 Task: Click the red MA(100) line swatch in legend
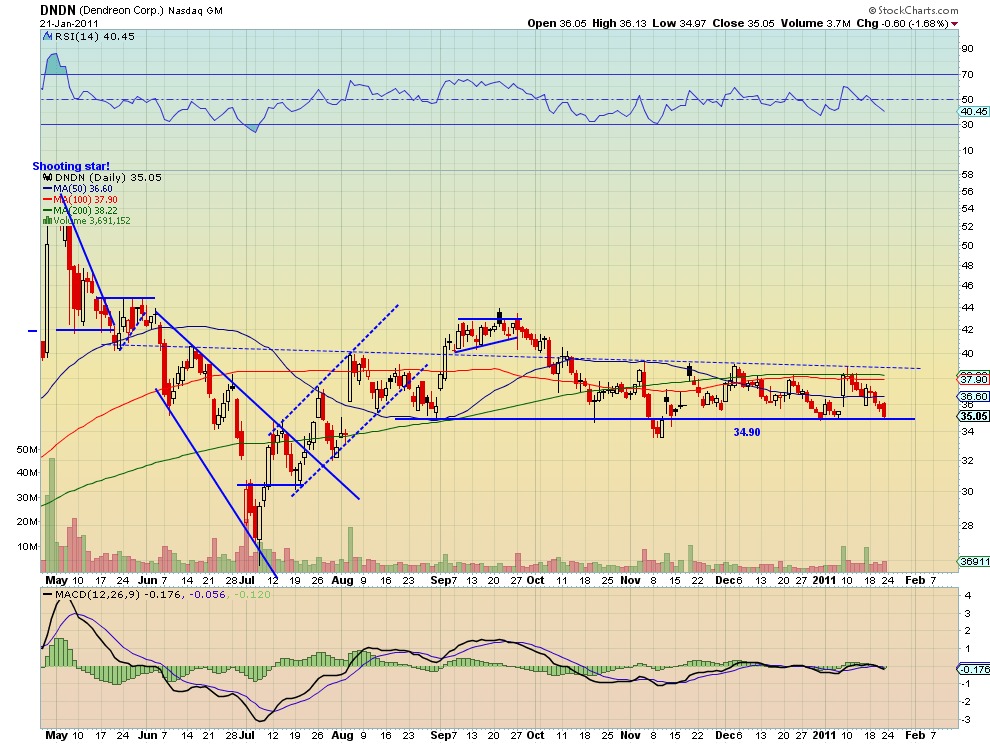click(48, 200)
